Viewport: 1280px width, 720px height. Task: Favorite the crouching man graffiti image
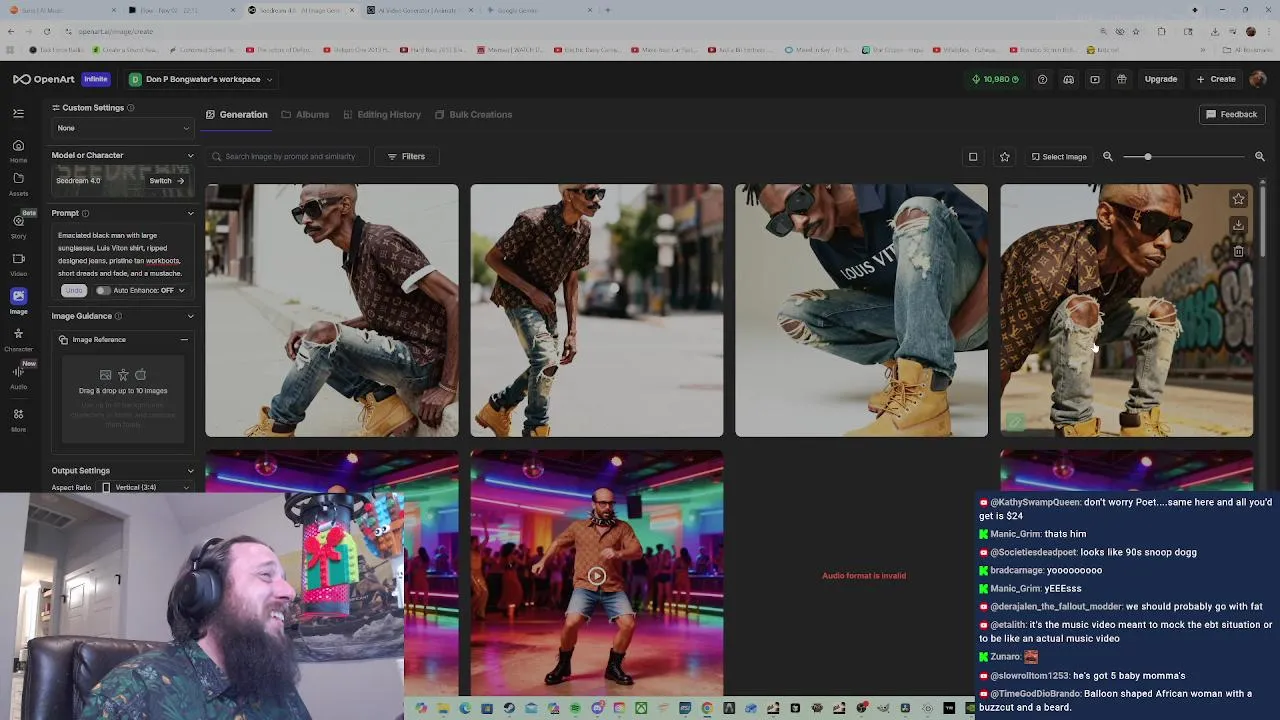pyautogui.click(x=1238, y=199)
